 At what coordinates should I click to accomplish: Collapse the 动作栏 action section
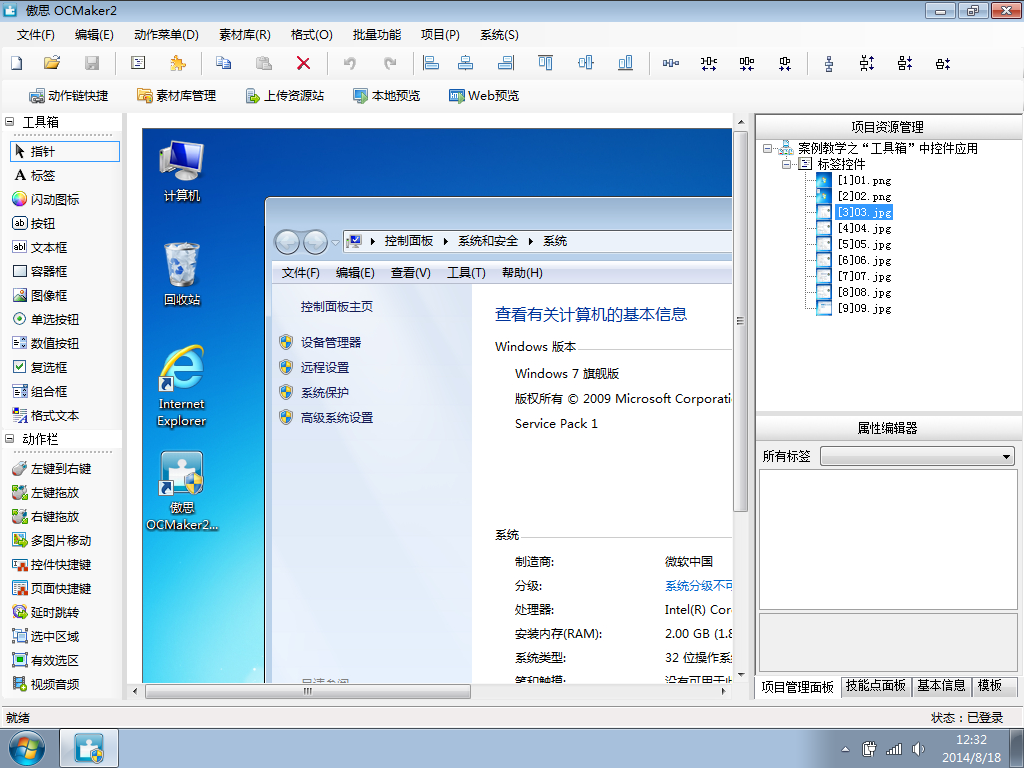point(10,439)
